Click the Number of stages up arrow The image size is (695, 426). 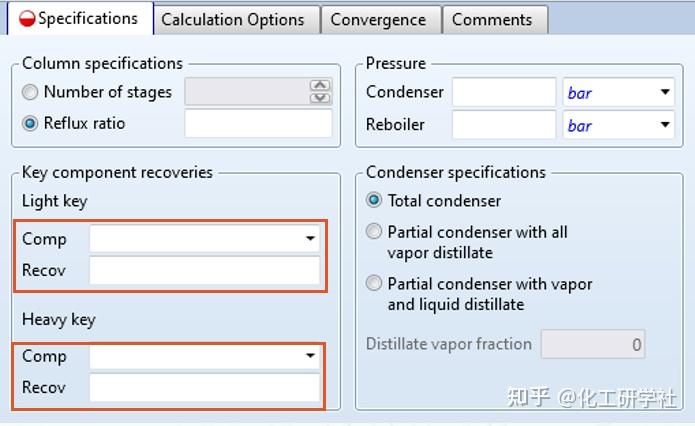tap(320, 85)
